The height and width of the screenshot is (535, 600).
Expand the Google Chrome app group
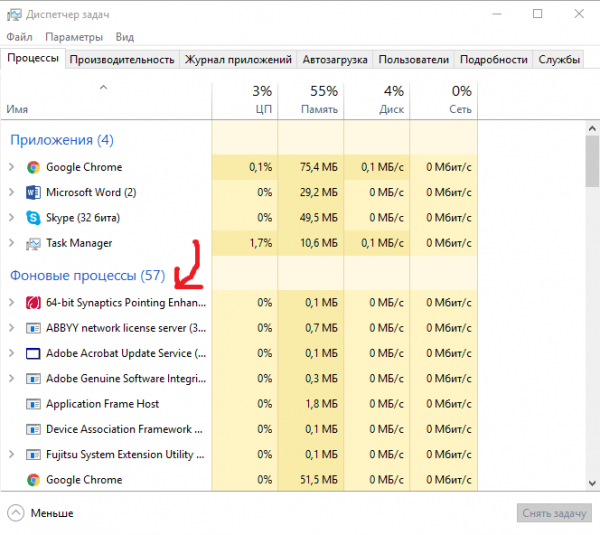click(11, 167)
